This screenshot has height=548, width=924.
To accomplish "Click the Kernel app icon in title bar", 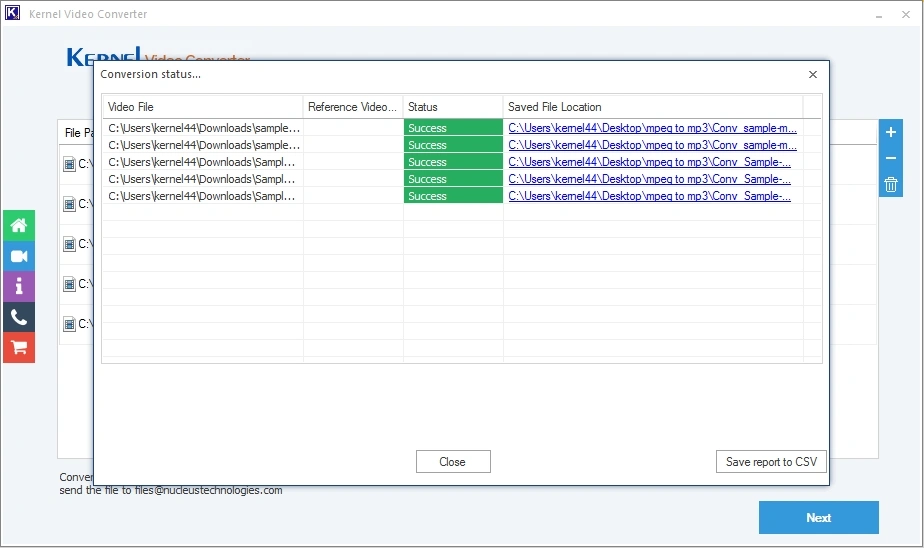I will [12, 13].
